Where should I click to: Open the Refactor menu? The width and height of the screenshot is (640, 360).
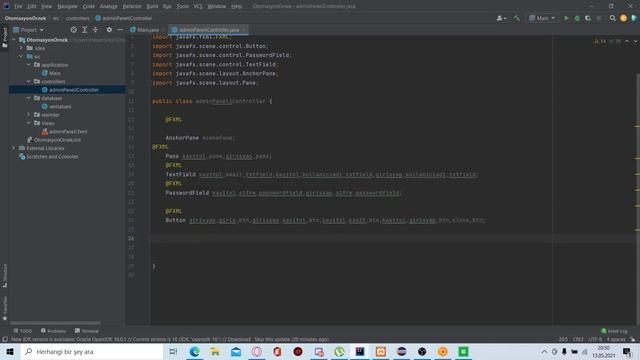tap(132, 7)
